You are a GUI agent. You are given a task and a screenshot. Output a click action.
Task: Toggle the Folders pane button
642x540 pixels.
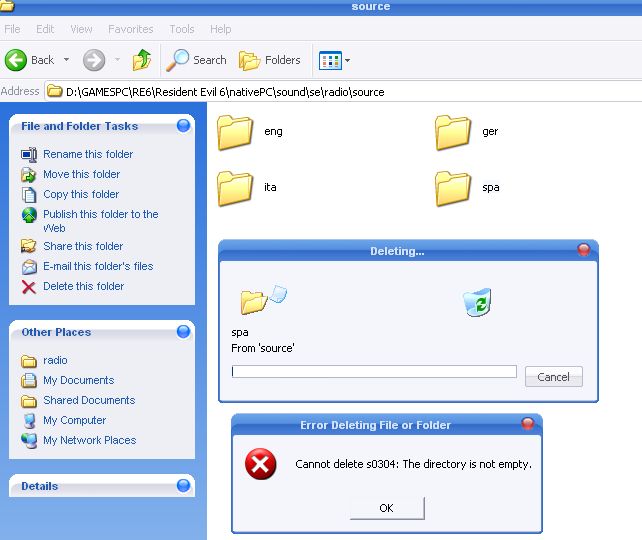269,60
